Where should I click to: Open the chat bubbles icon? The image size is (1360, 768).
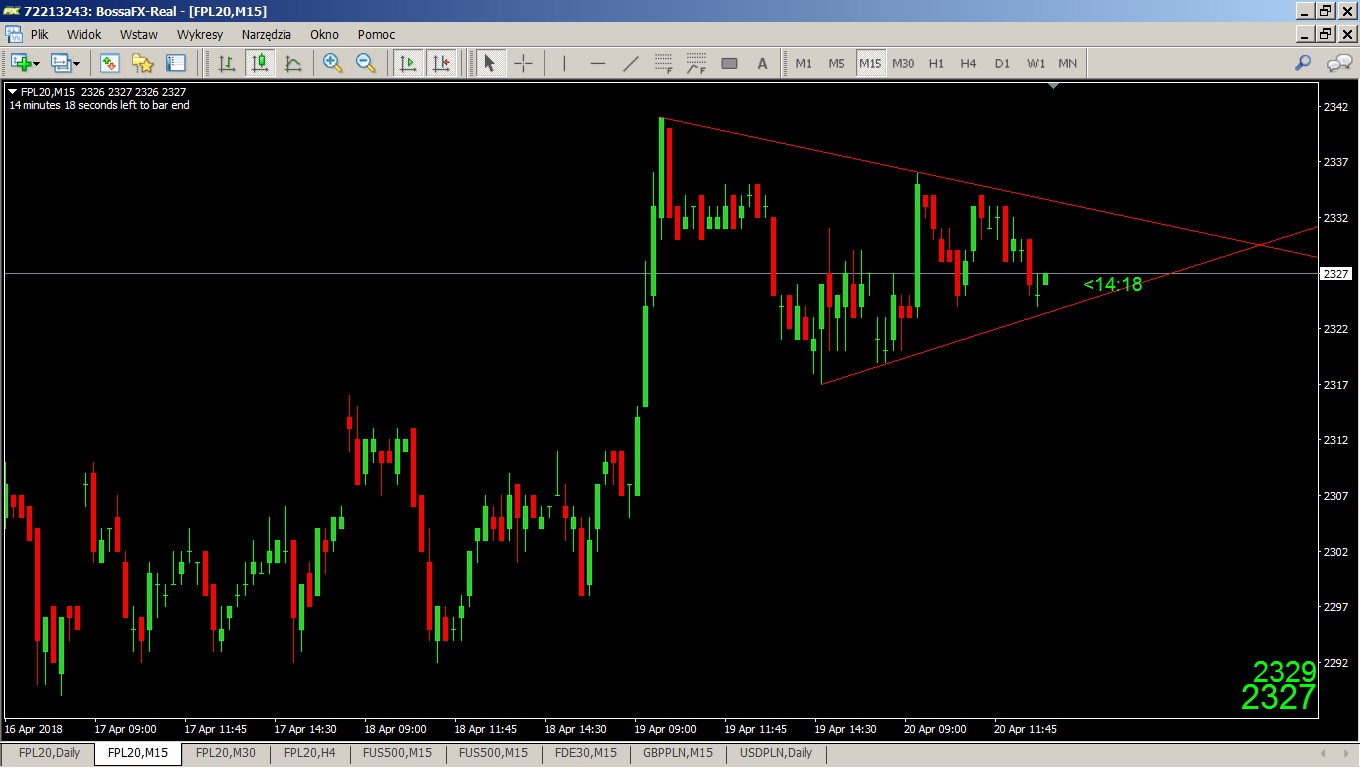[1339, 63]
